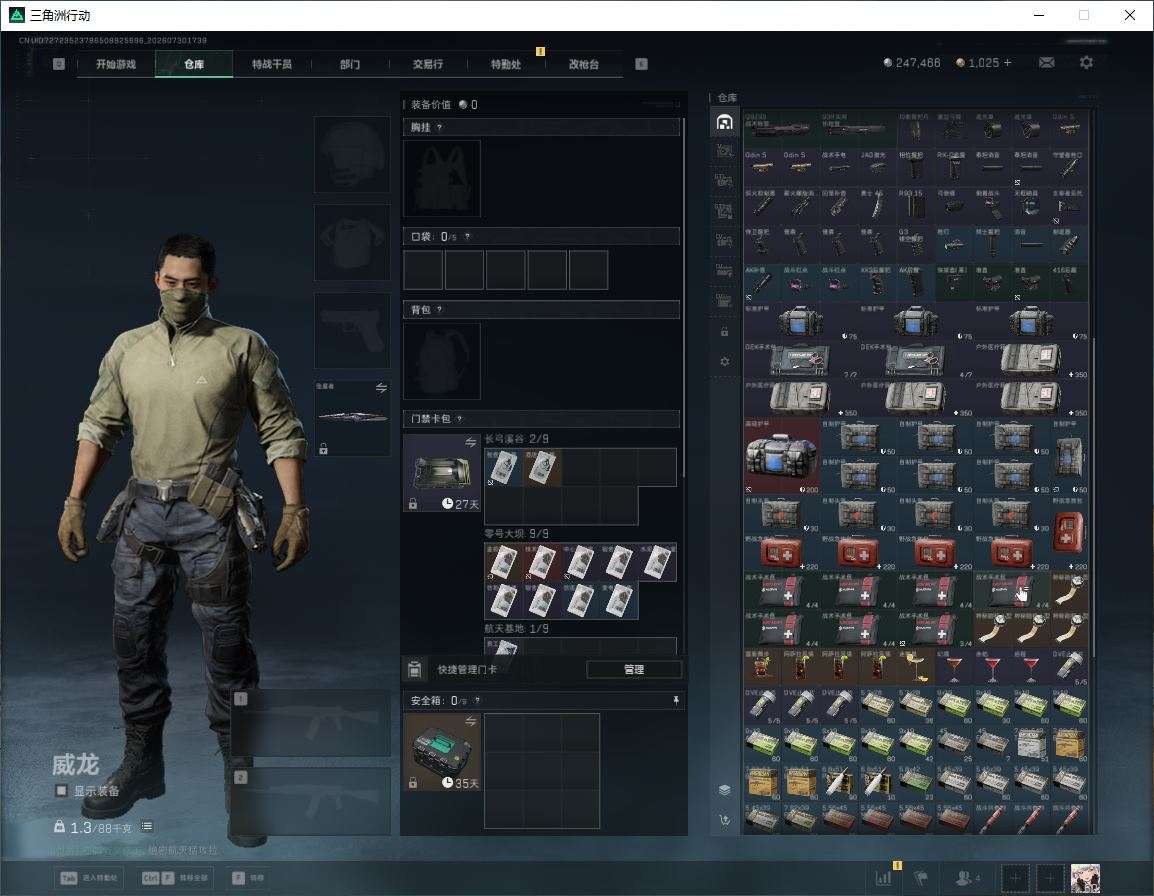1154x896 pixels.
Task: Click the Ctrl F shortcut button
Action: (x=174, y=878)
